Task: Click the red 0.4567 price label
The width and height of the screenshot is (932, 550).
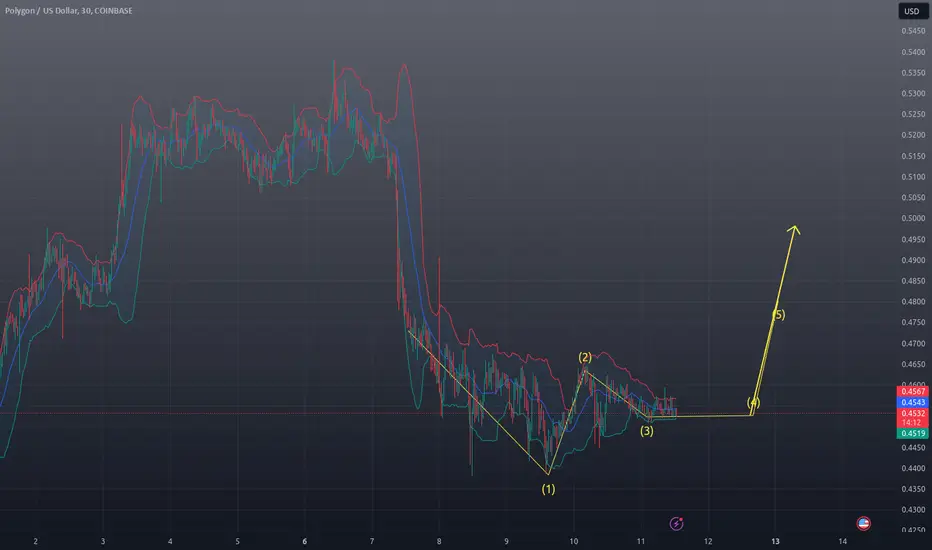Action: point(912,391)
